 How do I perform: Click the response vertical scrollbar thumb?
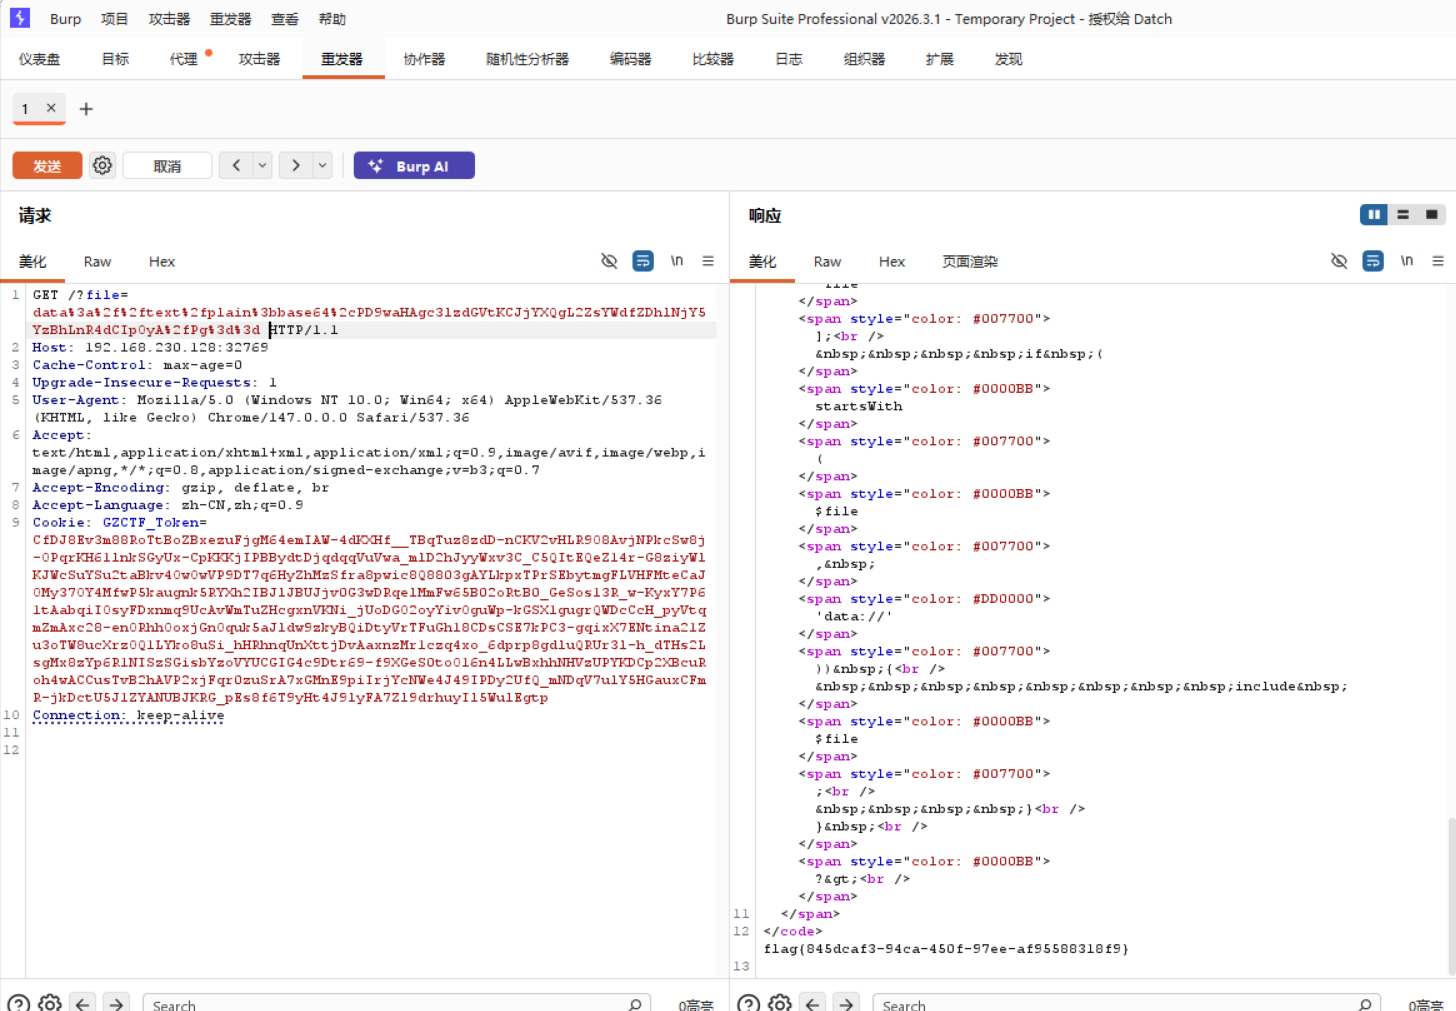(1451, 895)
